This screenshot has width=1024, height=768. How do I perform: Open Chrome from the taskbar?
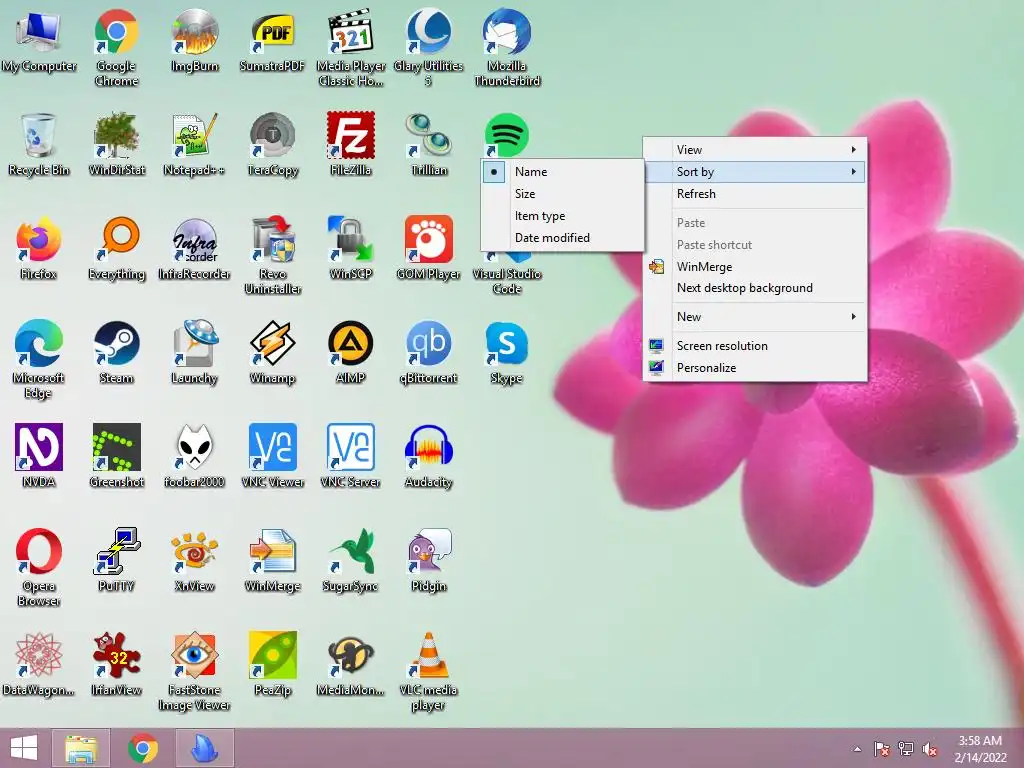click(142, 748)
